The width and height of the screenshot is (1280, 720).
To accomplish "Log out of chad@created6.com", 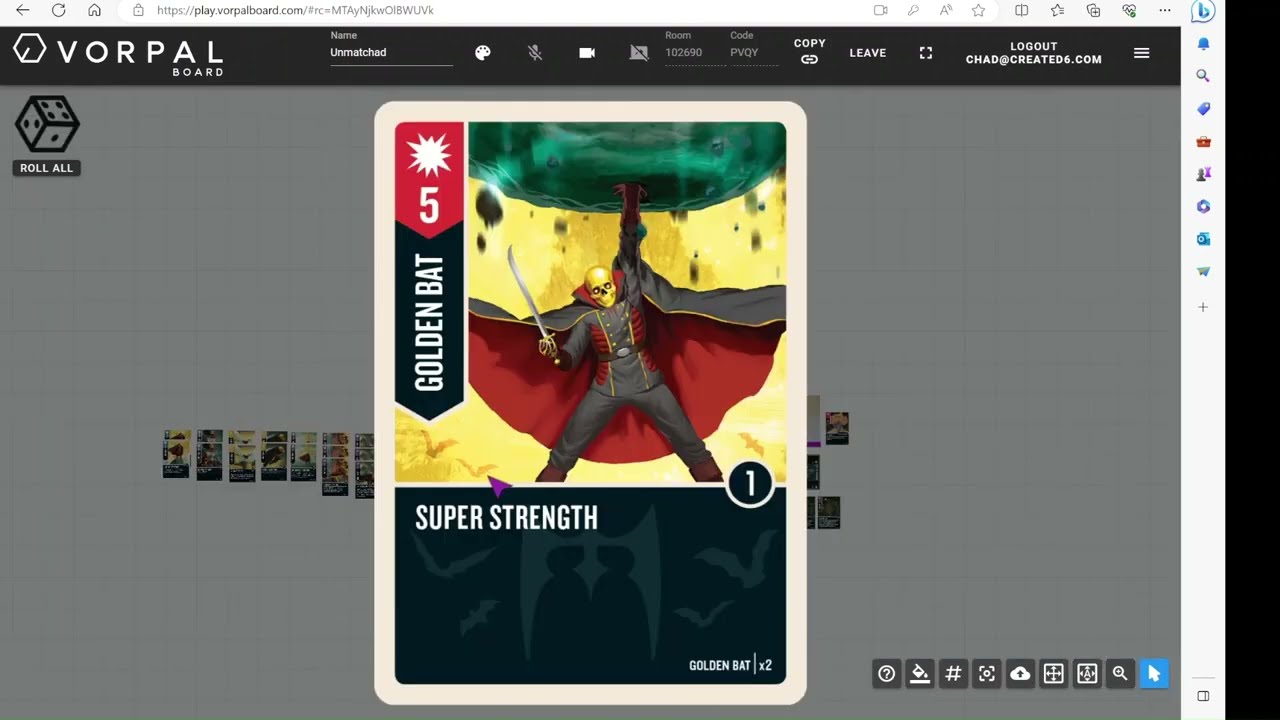I will click(x=1034, y=53).
